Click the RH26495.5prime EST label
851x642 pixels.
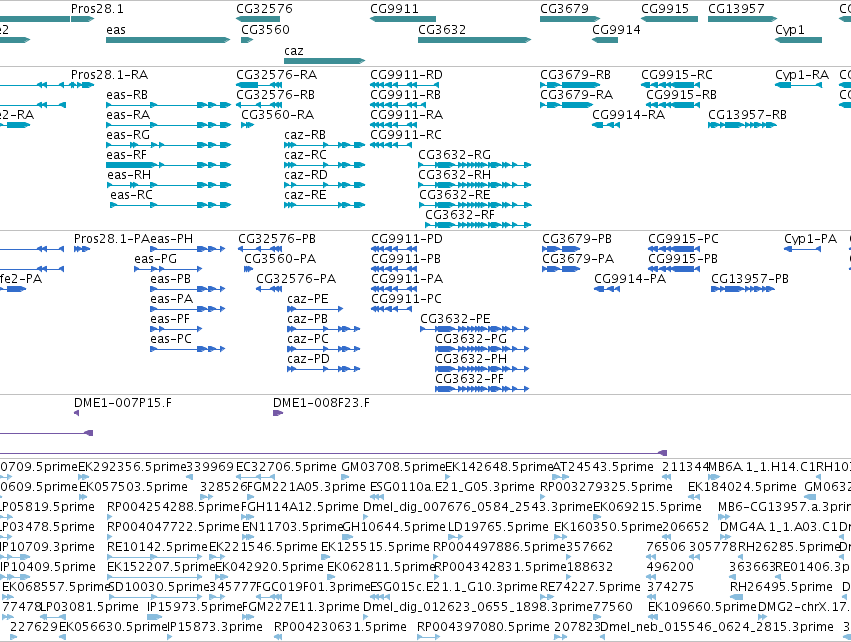point(781,587)
